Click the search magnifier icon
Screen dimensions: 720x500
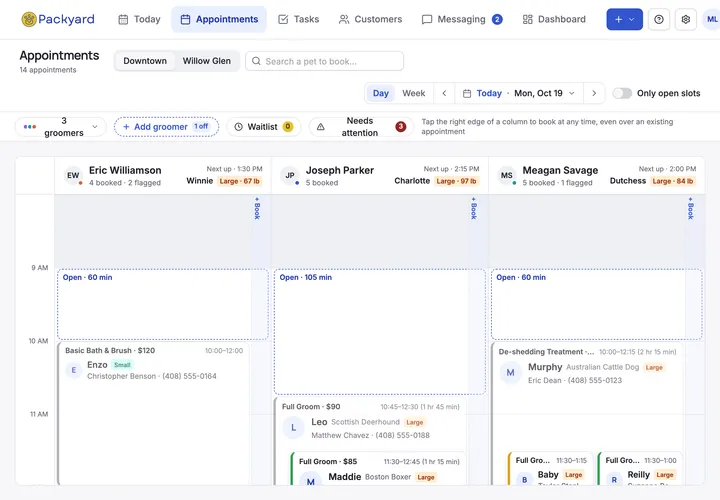[256, 61]
